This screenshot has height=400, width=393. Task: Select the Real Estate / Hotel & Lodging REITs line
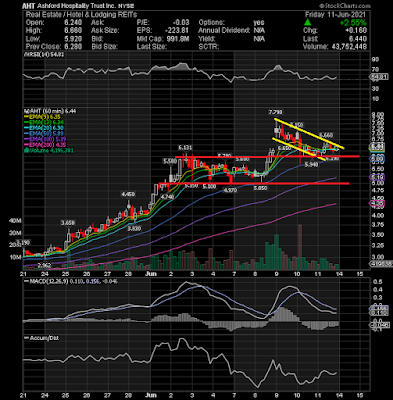(x=81, y=14)
